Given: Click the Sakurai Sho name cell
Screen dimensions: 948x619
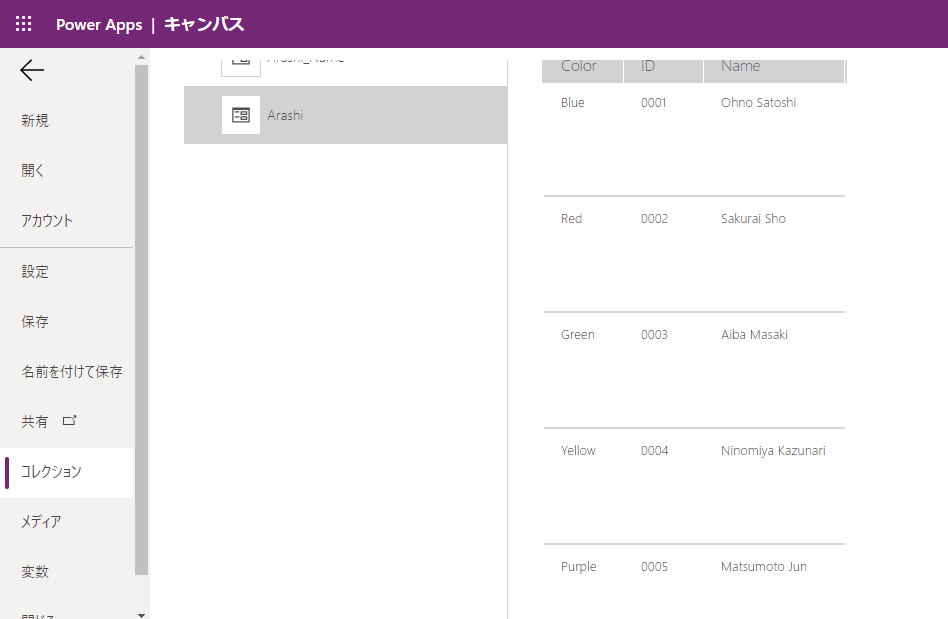Looking at the screenshot, I should [753, 219].
